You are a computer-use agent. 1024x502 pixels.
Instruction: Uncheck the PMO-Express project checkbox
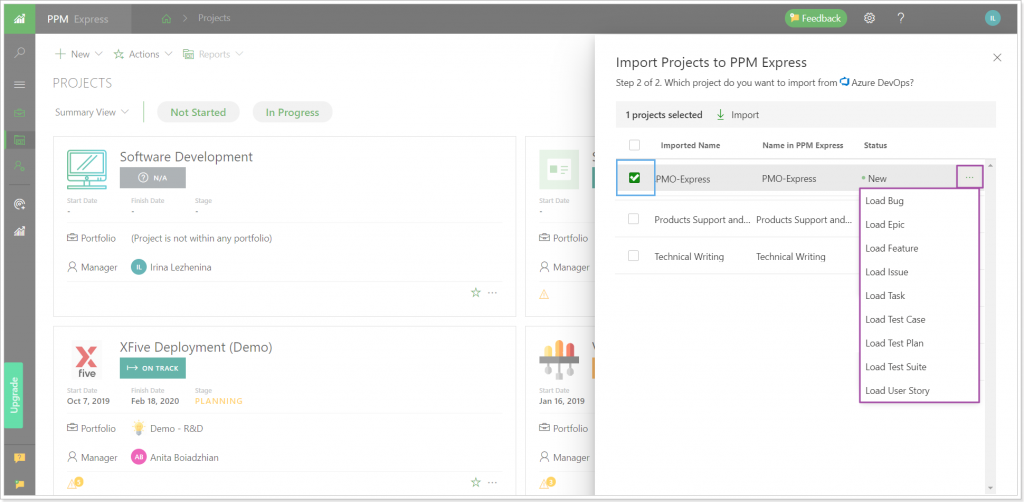click(x=633, y=178)
